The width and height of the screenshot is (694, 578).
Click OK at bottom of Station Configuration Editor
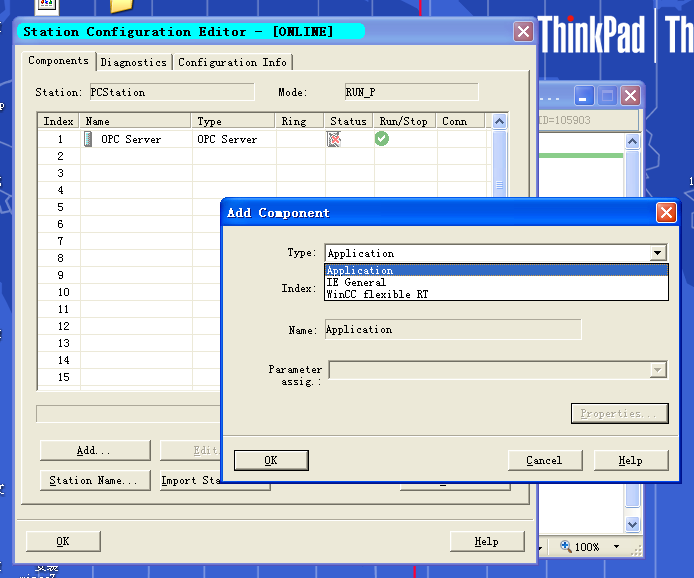pos(63,541)
